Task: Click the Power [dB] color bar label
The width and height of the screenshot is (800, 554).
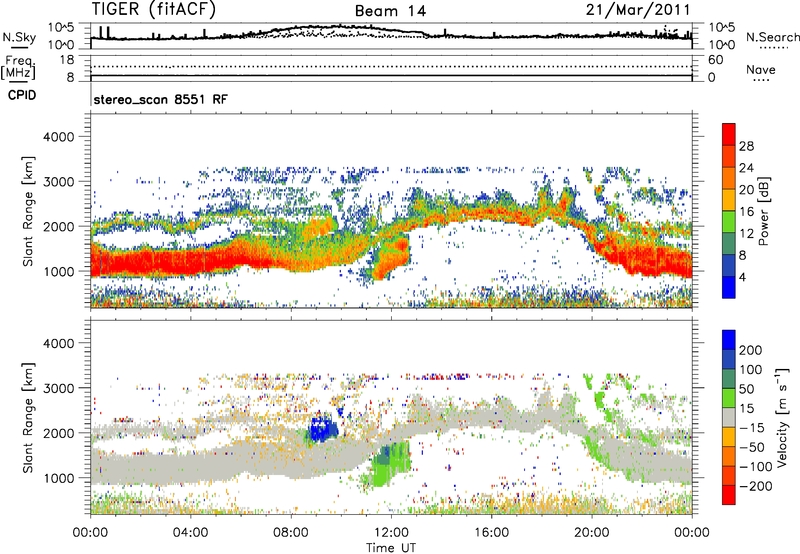Action: click(x=764, y=211)
